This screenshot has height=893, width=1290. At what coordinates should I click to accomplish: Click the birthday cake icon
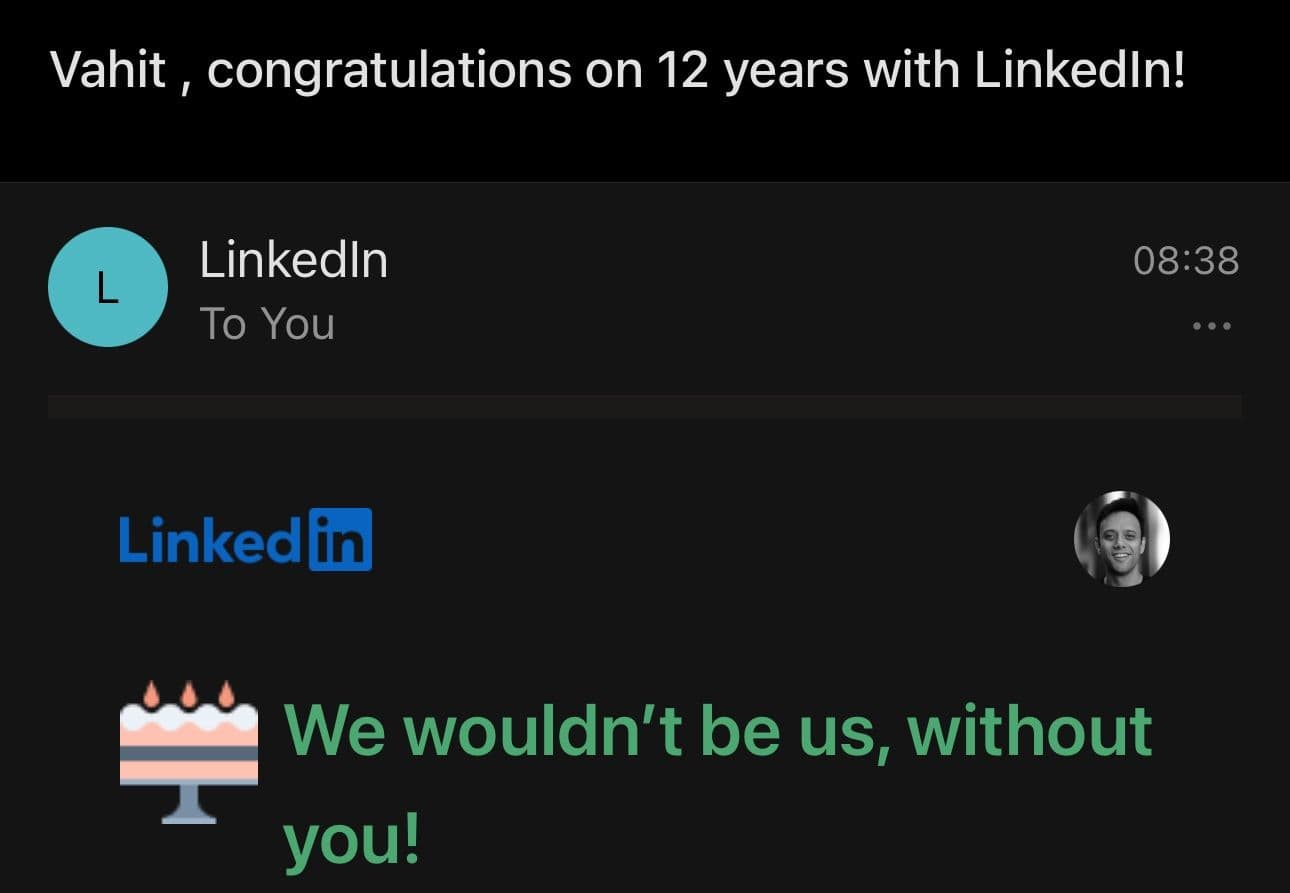point(188,750)
